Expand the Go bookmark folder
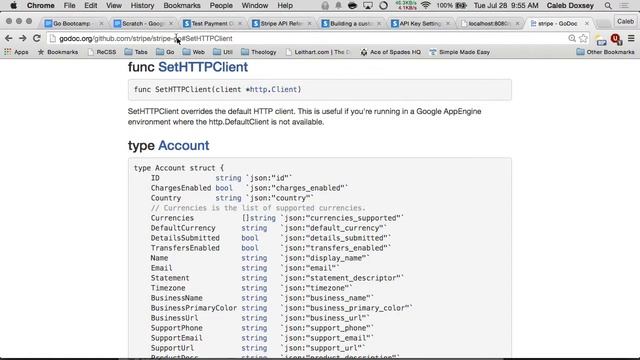 point(165,52)
